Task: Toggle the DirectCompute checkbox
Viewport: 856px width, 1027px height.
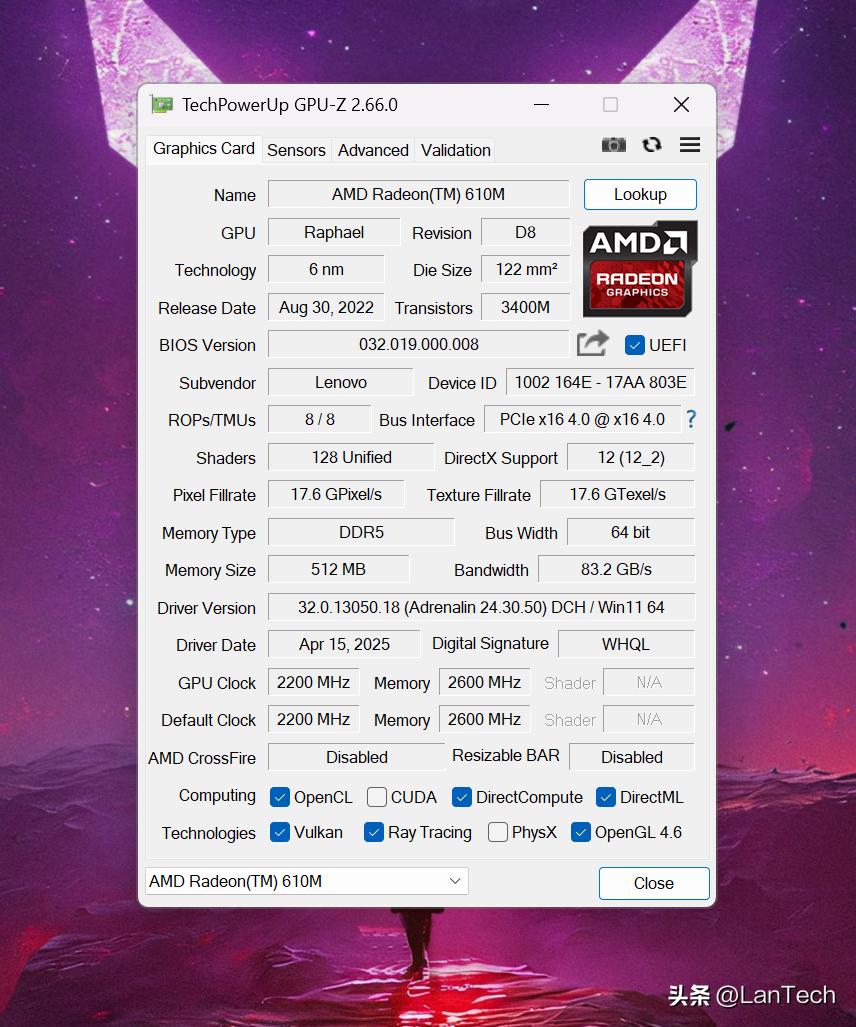Action: [x=462, y=797]
